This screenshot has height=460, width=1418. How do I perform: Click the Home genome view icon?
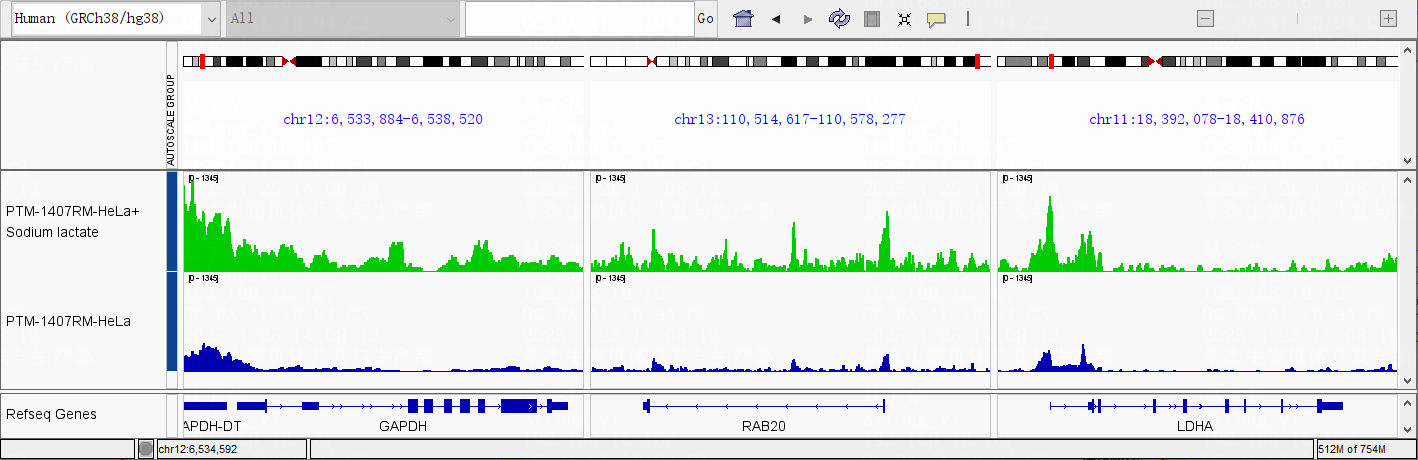[x=742, y=19]
